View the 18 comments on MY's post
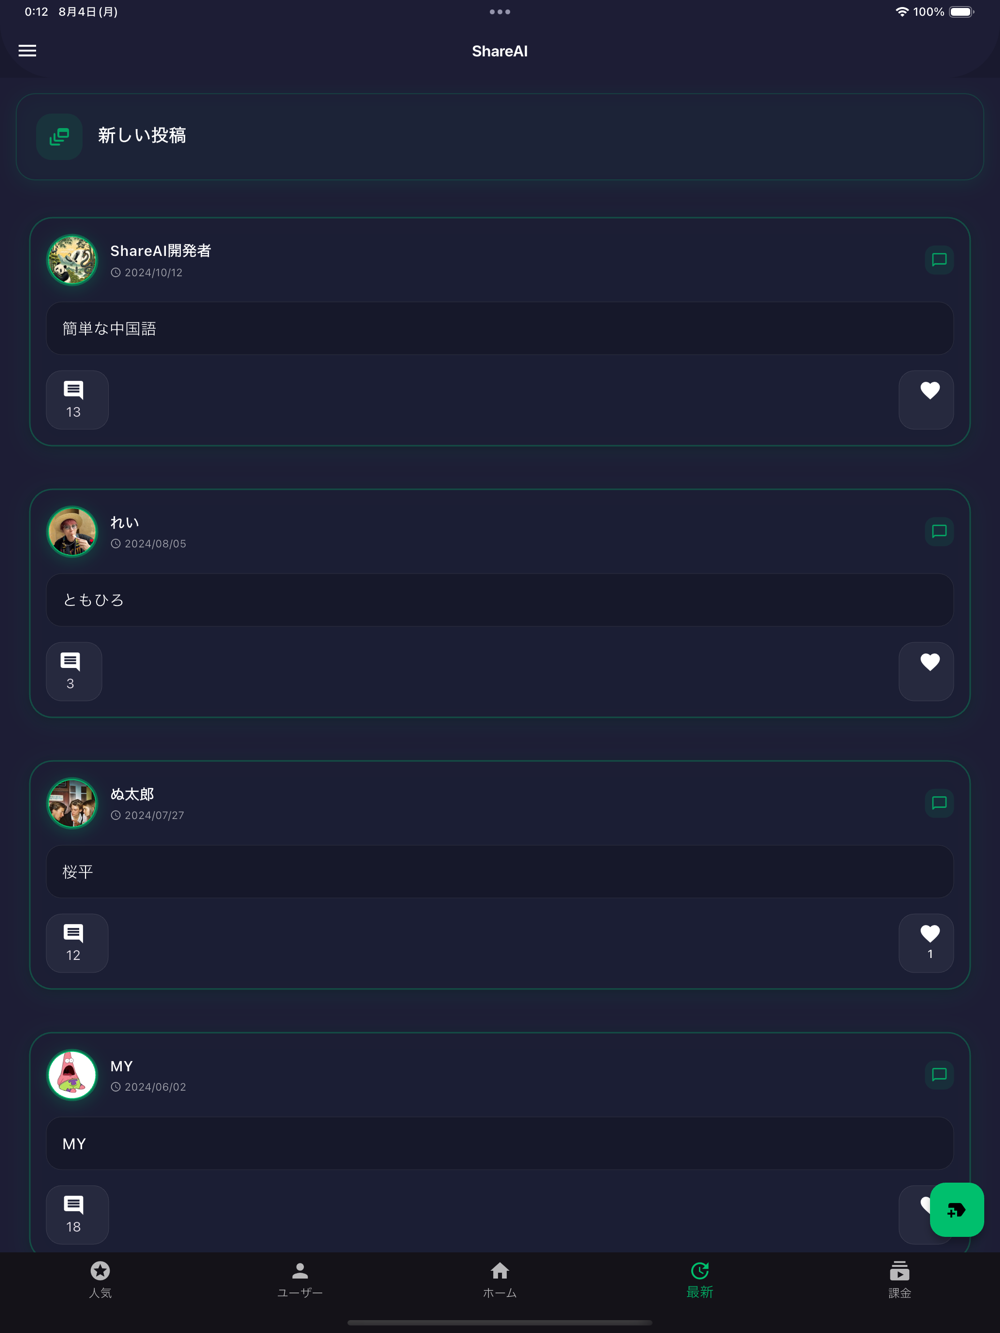1000x1333 pixels. point(77,1215)
